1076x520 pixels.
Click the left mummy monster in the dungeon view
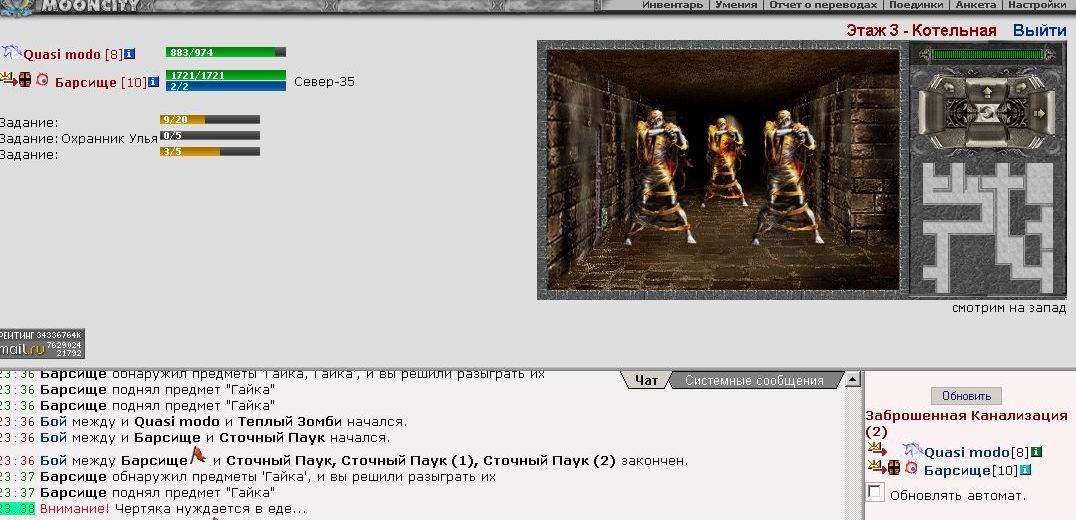(x=662, y=177)
